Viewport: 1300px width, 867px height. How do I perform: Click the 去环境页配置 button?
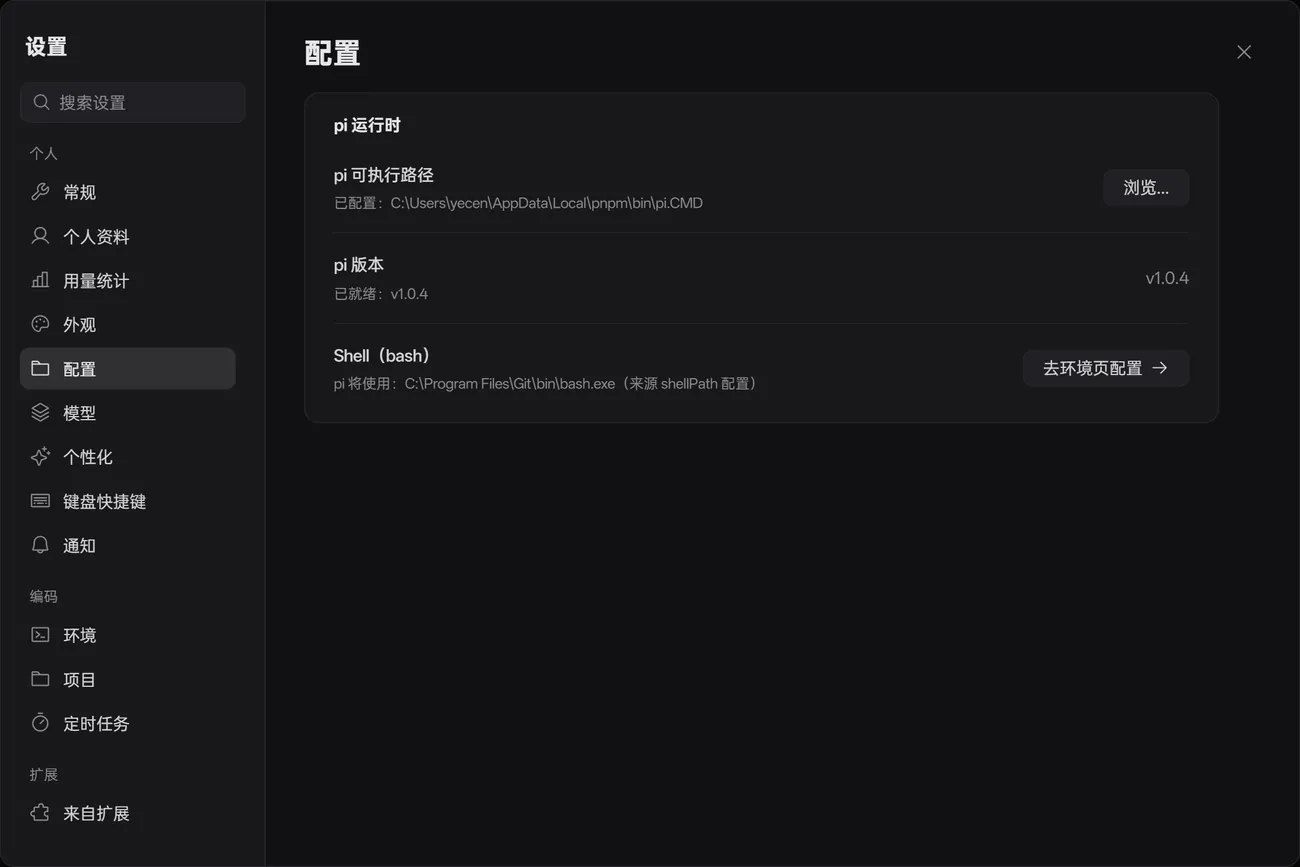pos(1105,368)
